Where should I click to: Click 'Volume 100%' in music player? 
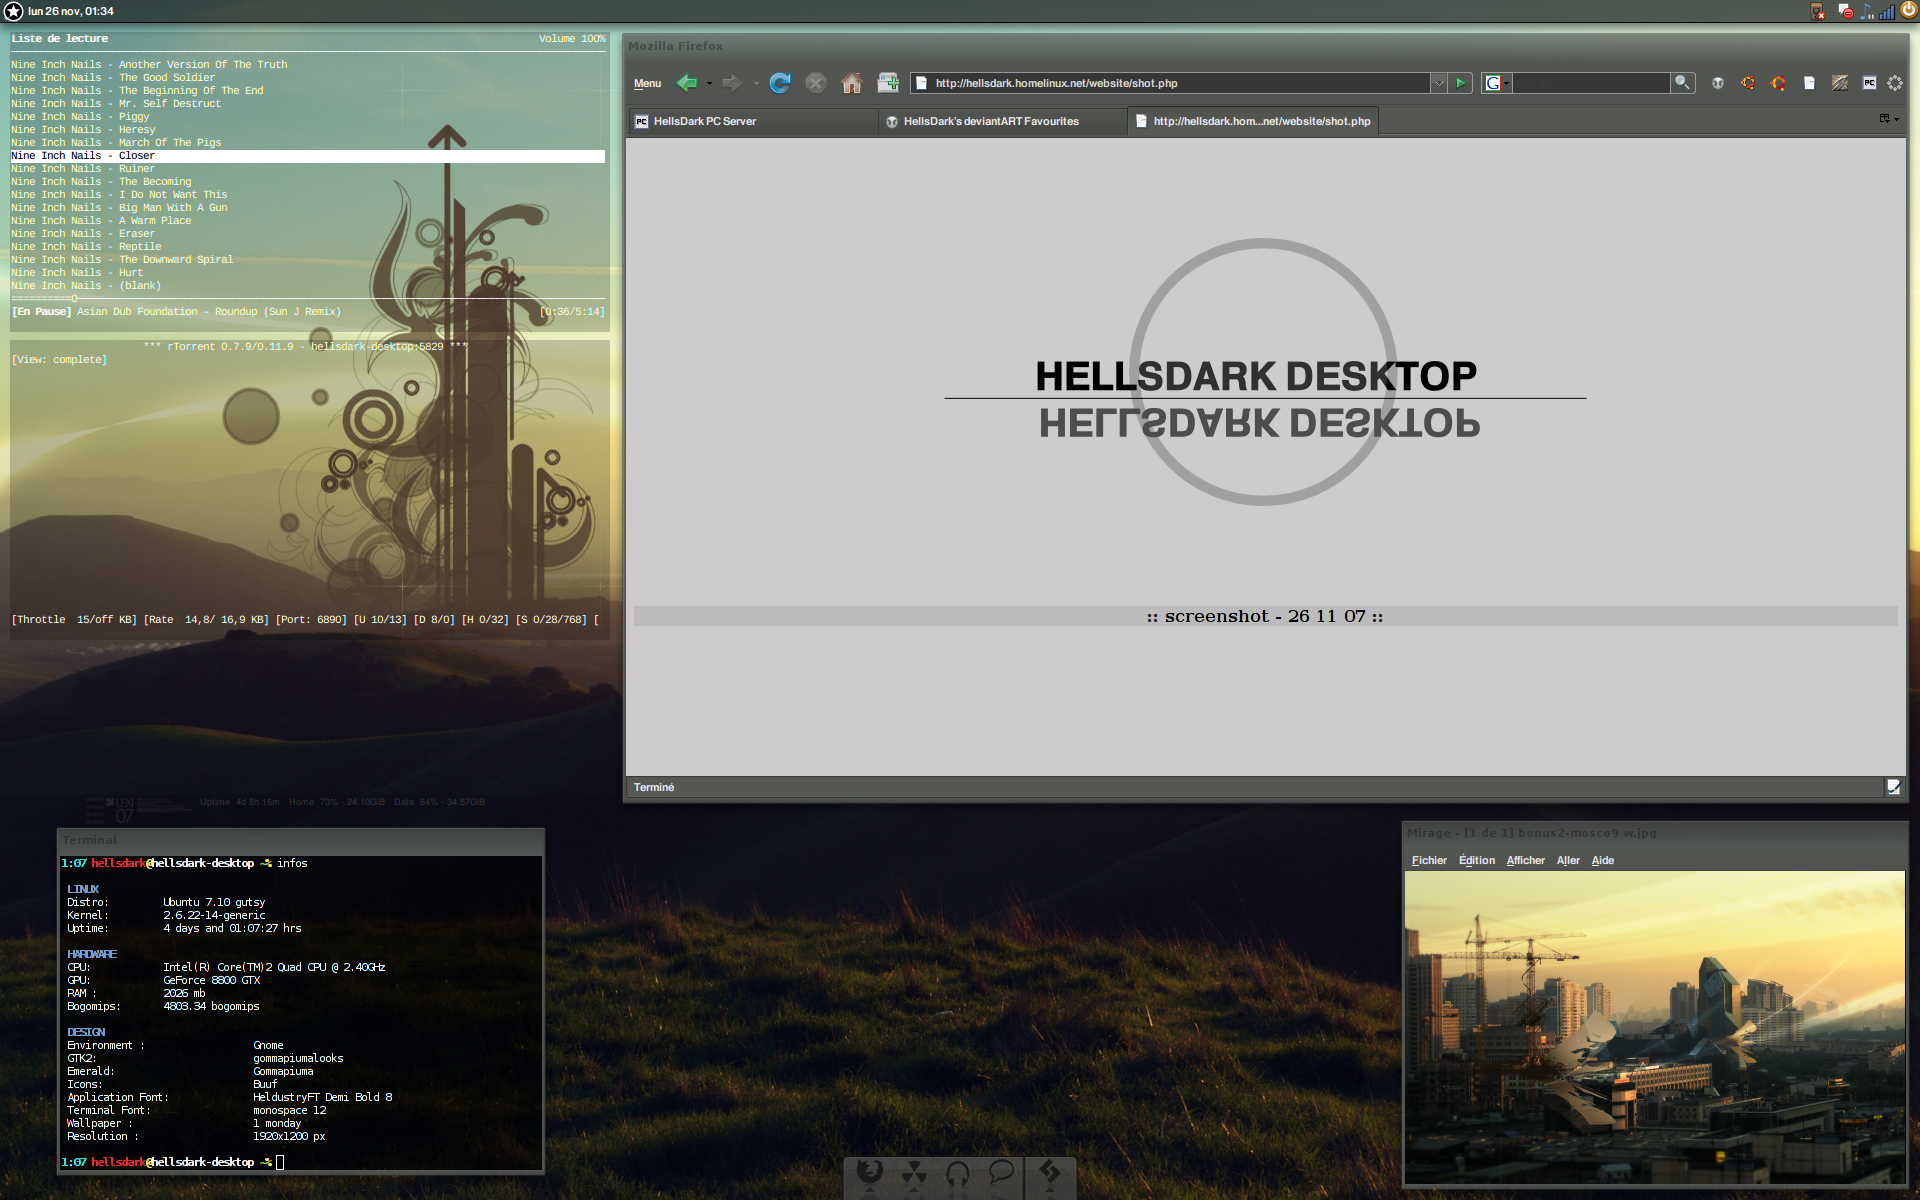coord(572,38)
